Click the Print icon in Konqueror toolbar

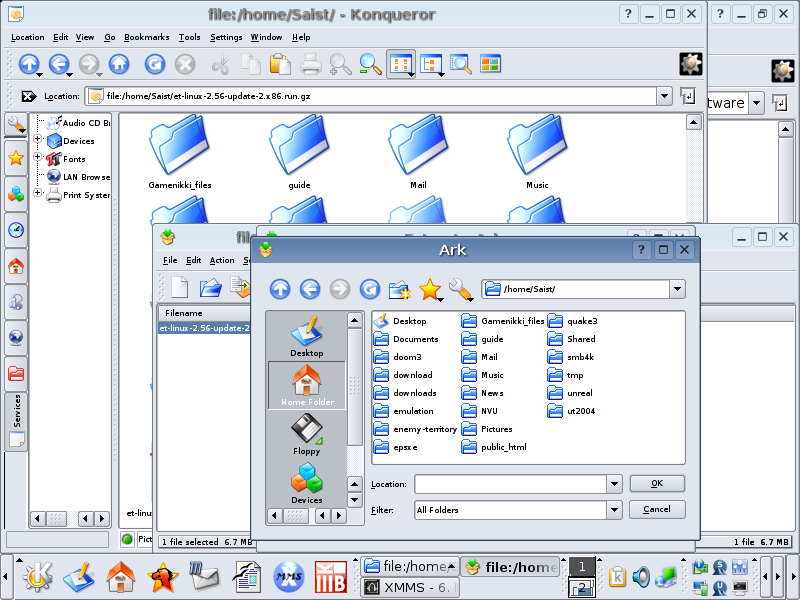tap(311, 65)
